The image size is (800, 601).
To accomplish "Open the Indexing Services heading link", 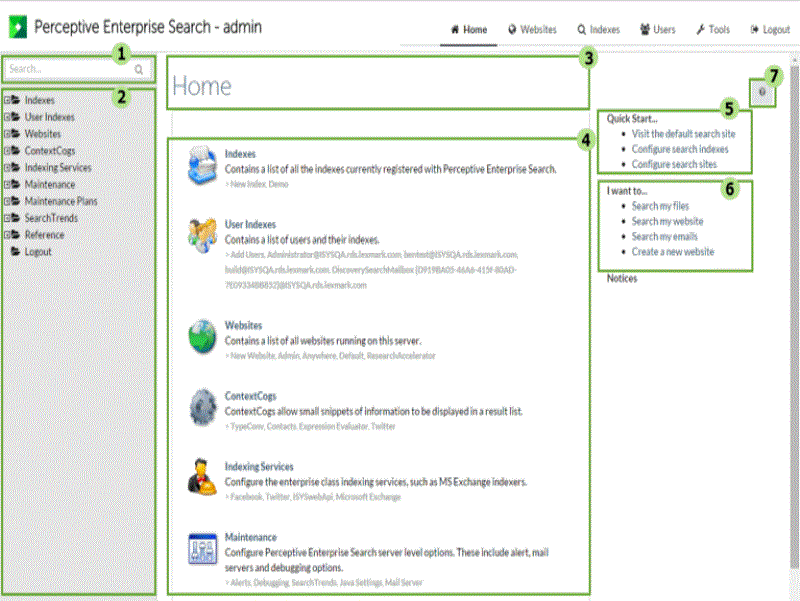I will click(x=259, y=466).
